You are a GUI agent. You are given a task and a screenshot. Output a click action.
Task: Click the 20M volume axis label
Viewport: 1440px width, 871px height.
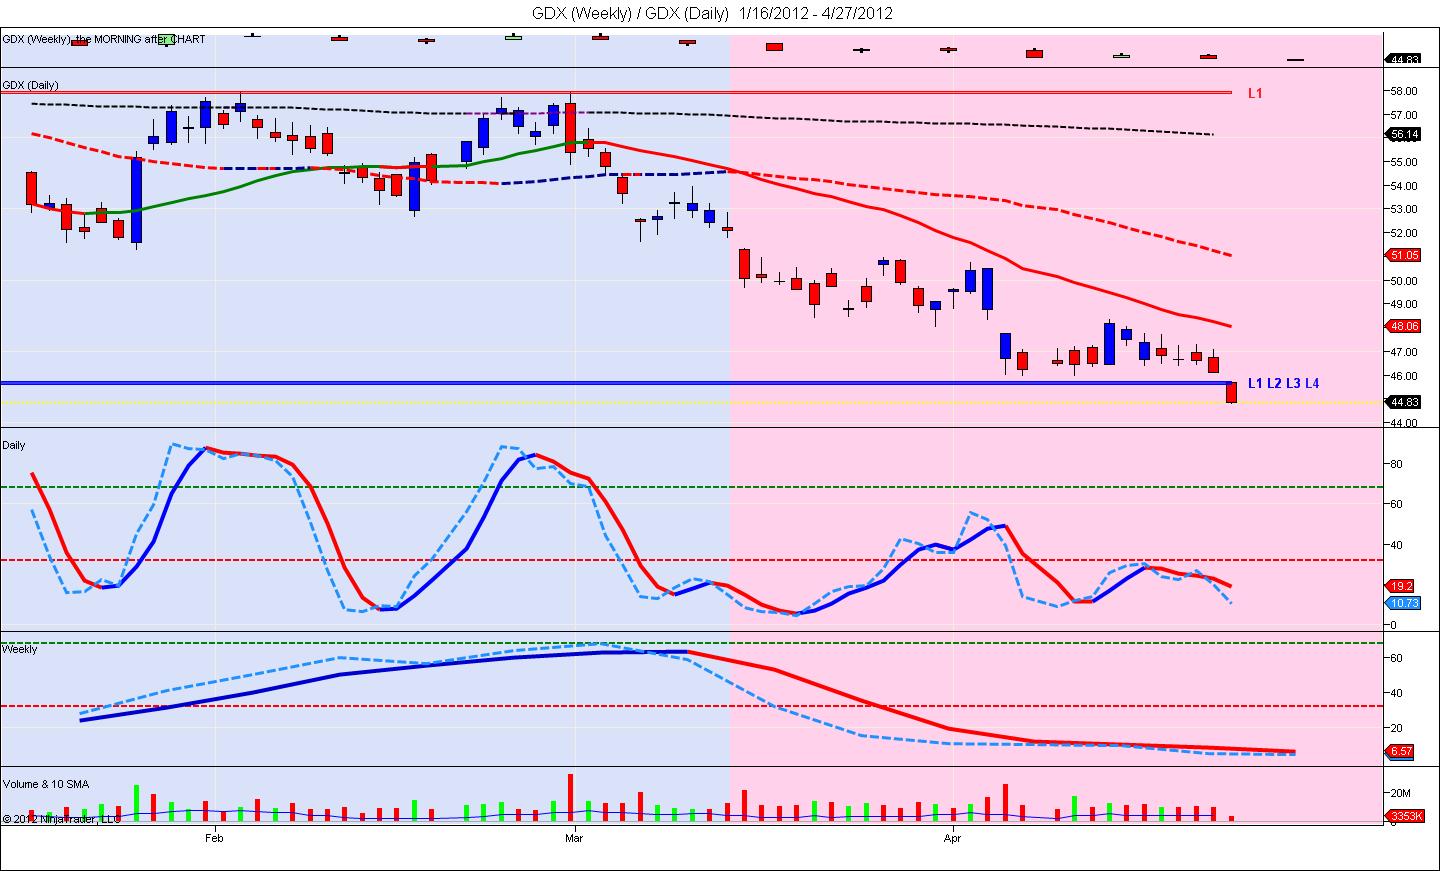[1400, 793]
